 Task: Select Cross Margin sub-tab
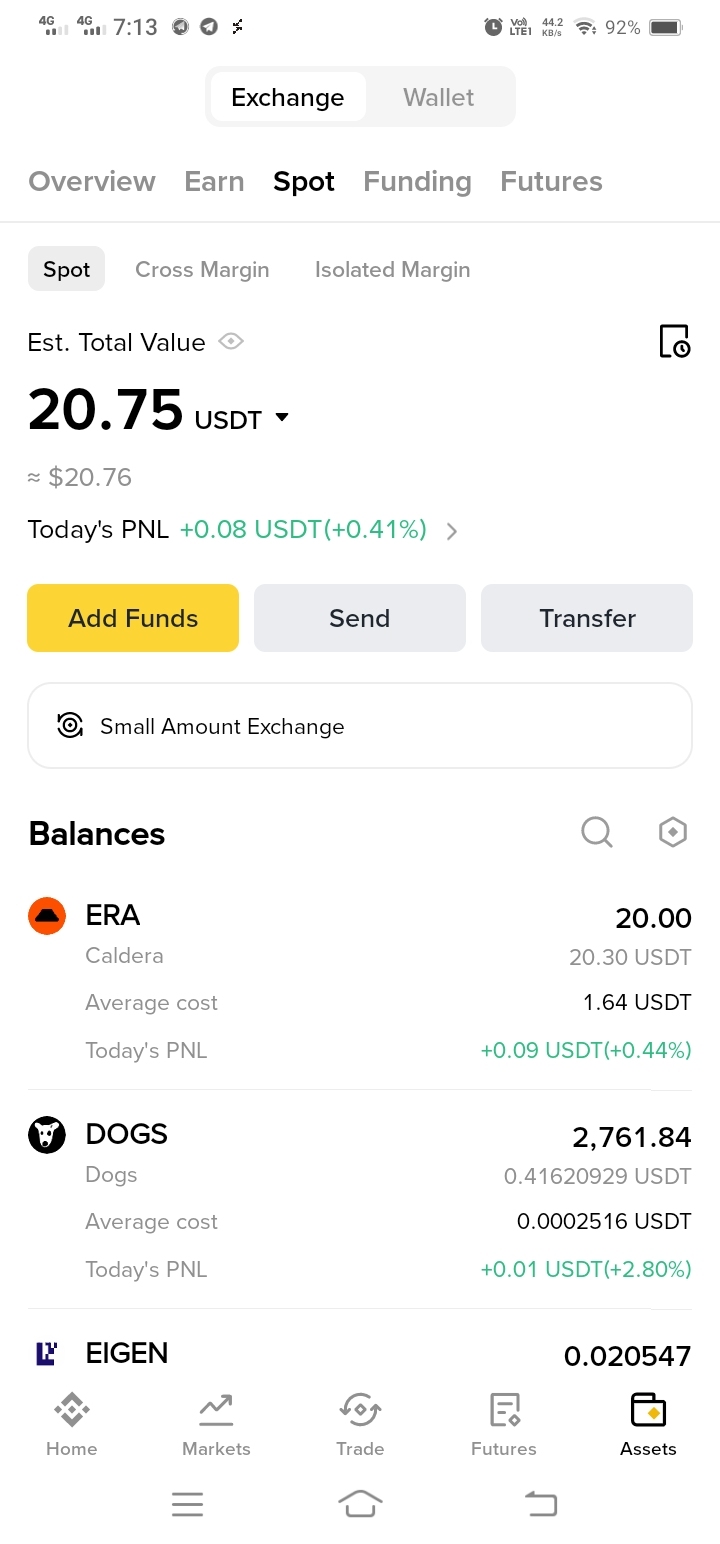[202, 269]
